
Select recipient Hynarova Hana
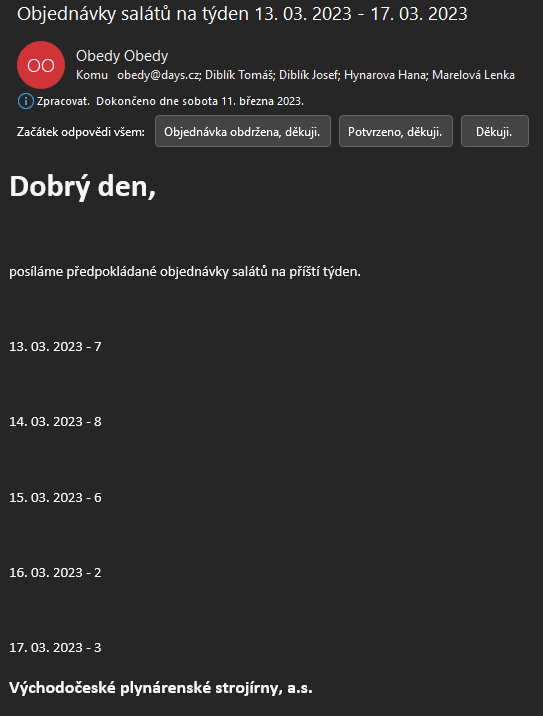point(385,75)
